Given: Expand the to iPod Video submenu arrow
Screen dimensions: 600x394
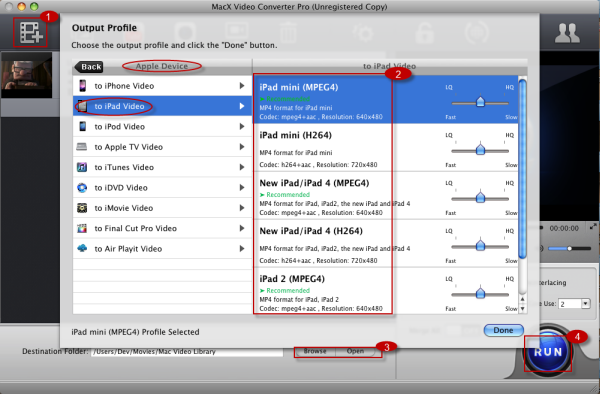Looking at the screenshot, I should [x=242, y=126].
